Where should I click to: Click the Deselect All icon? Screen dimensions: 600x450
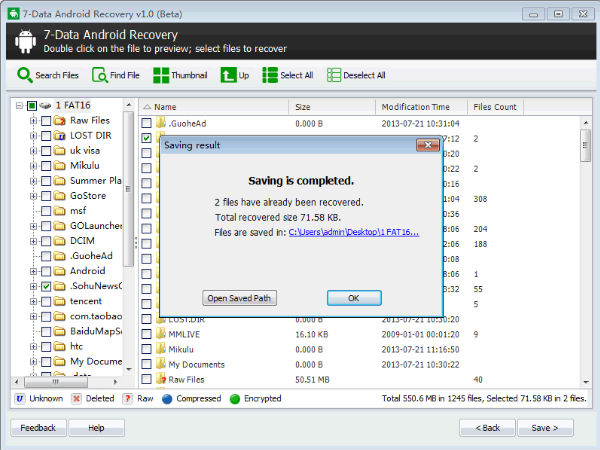tap(333, 75)
